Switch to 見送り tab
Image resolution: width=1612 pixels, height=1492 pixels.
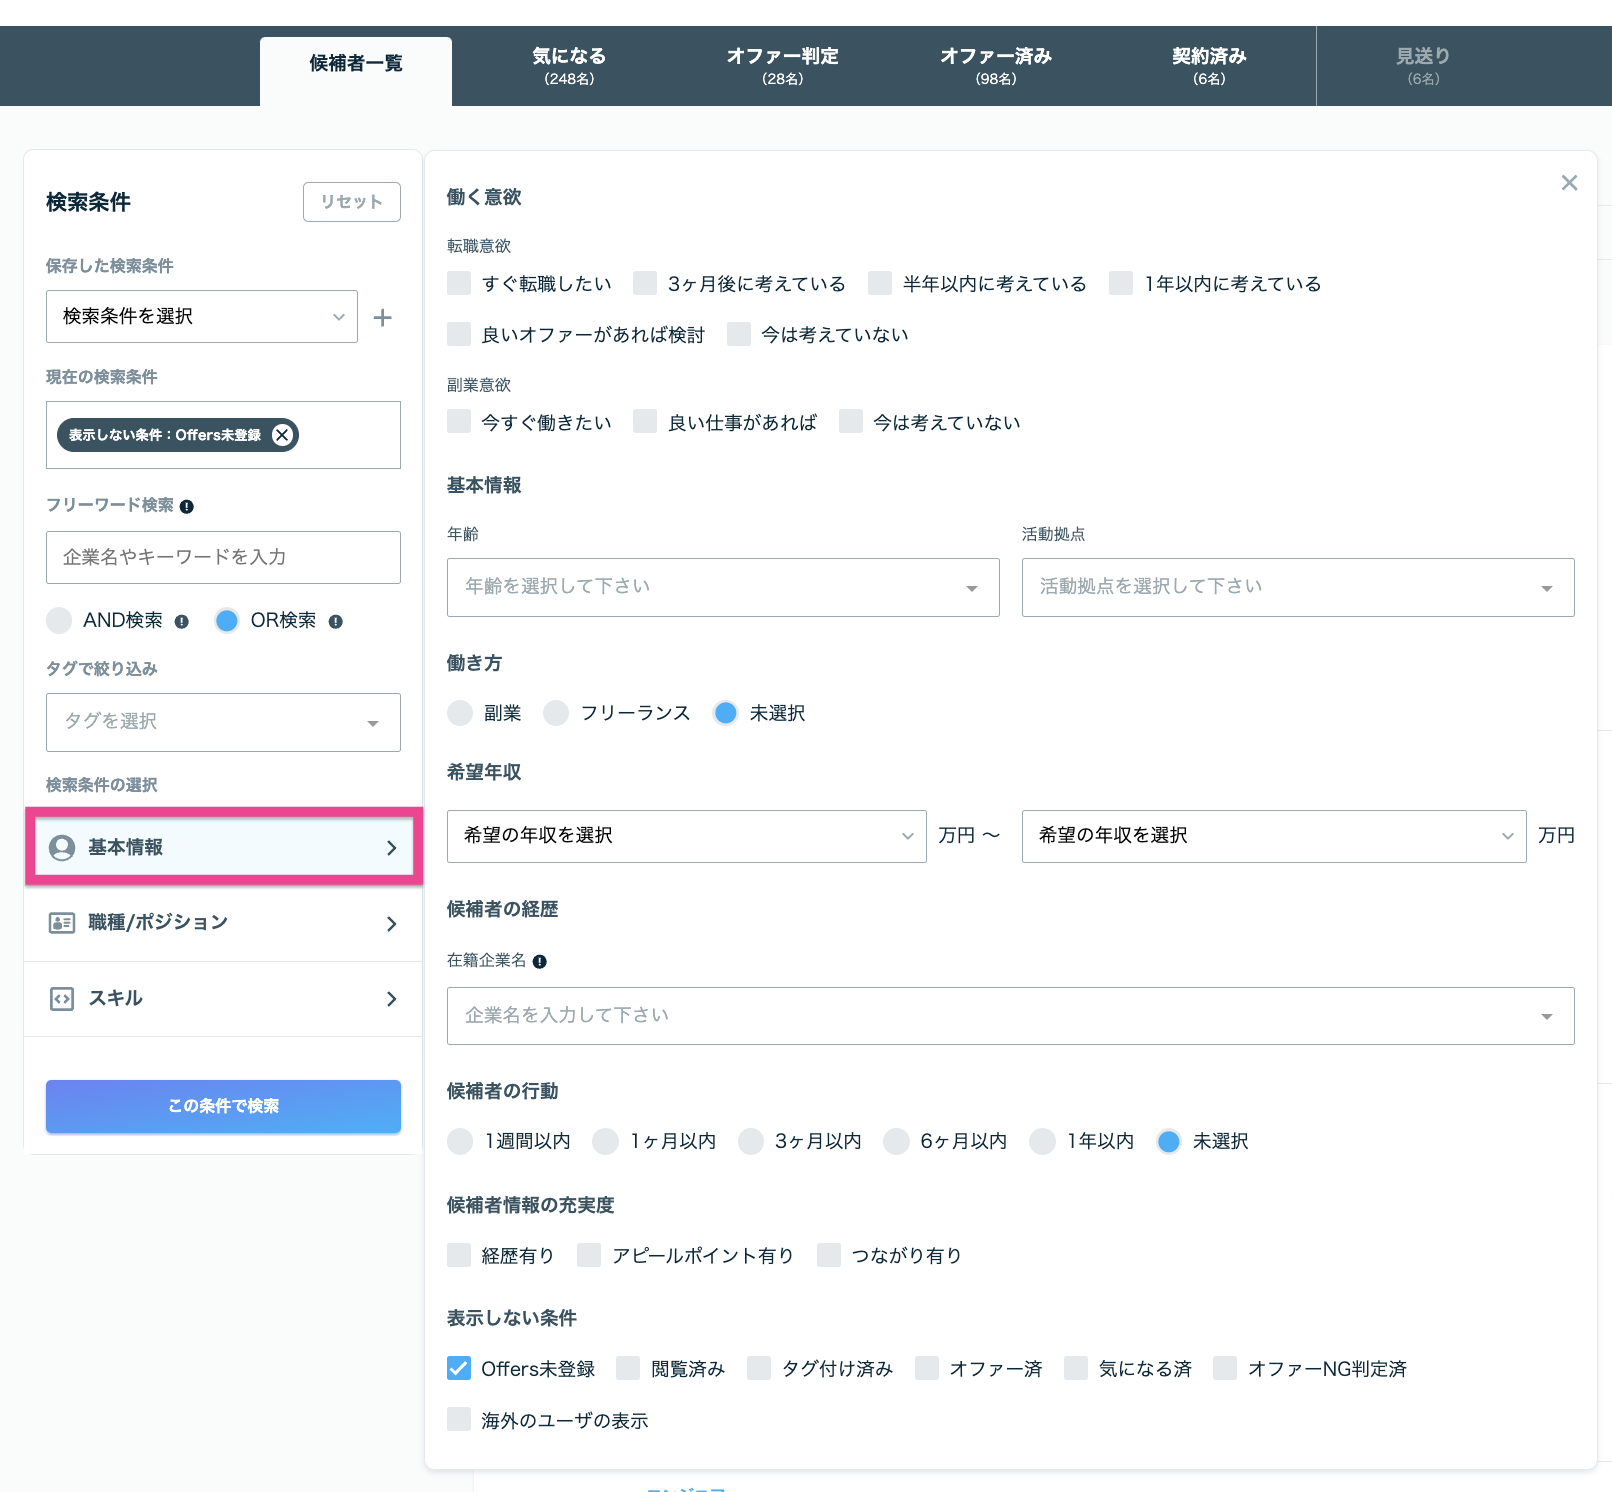(1423, 66)
